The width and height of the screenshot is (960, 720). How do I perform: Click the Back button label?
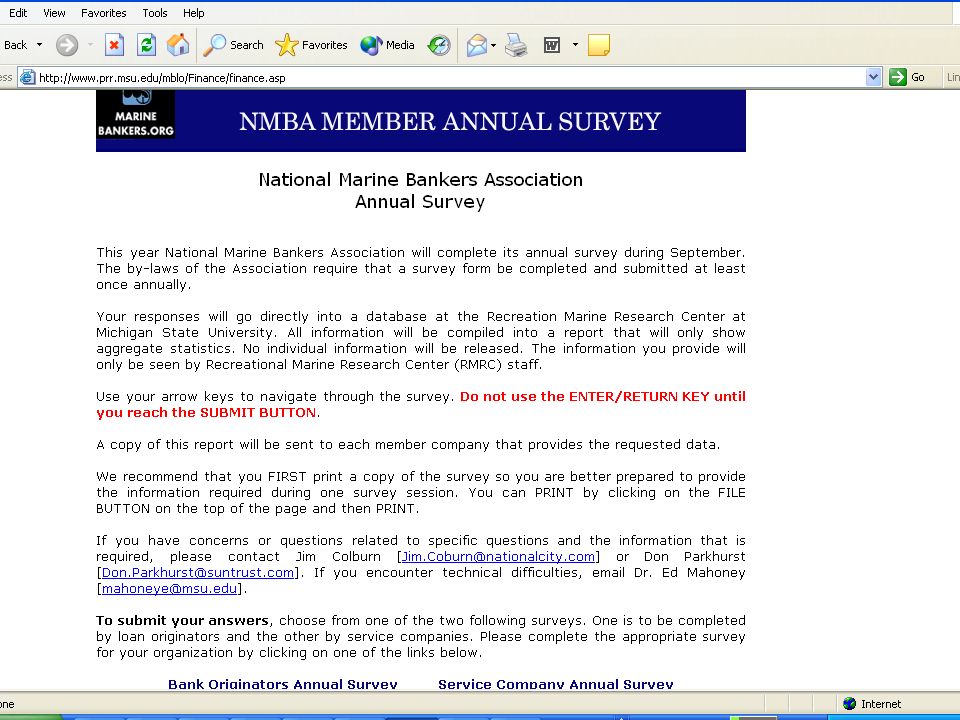pos(15,45)
